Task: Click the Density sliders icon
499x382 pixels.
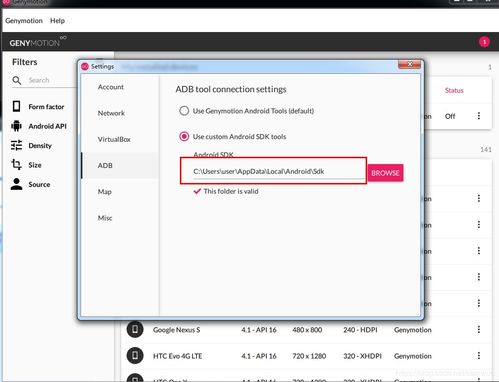Action: click(16, 145)
